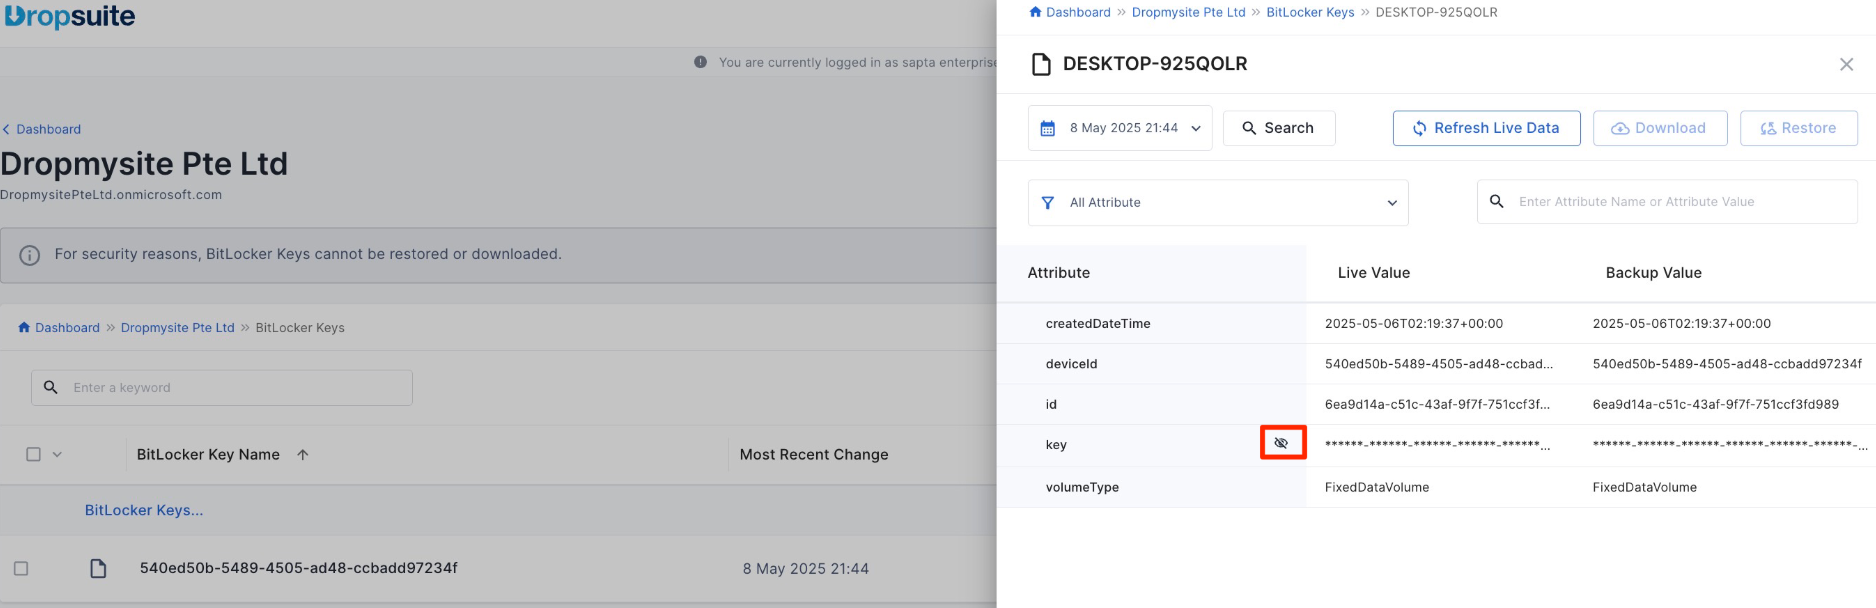Reveal the hidden key value with eye icon
Image resolution: width=1876 pixels, height=608 pixels.
(1281, 443)
